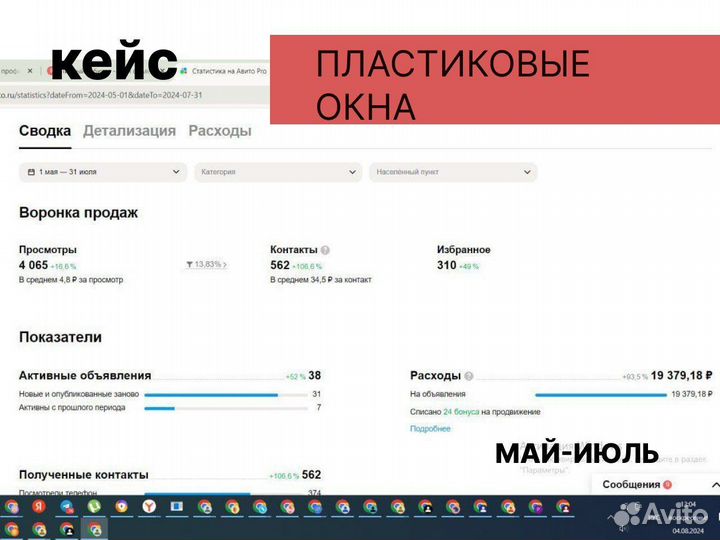
Task: Launch Yandex Browser from the taskbar
Action: [x=149, y=506]
